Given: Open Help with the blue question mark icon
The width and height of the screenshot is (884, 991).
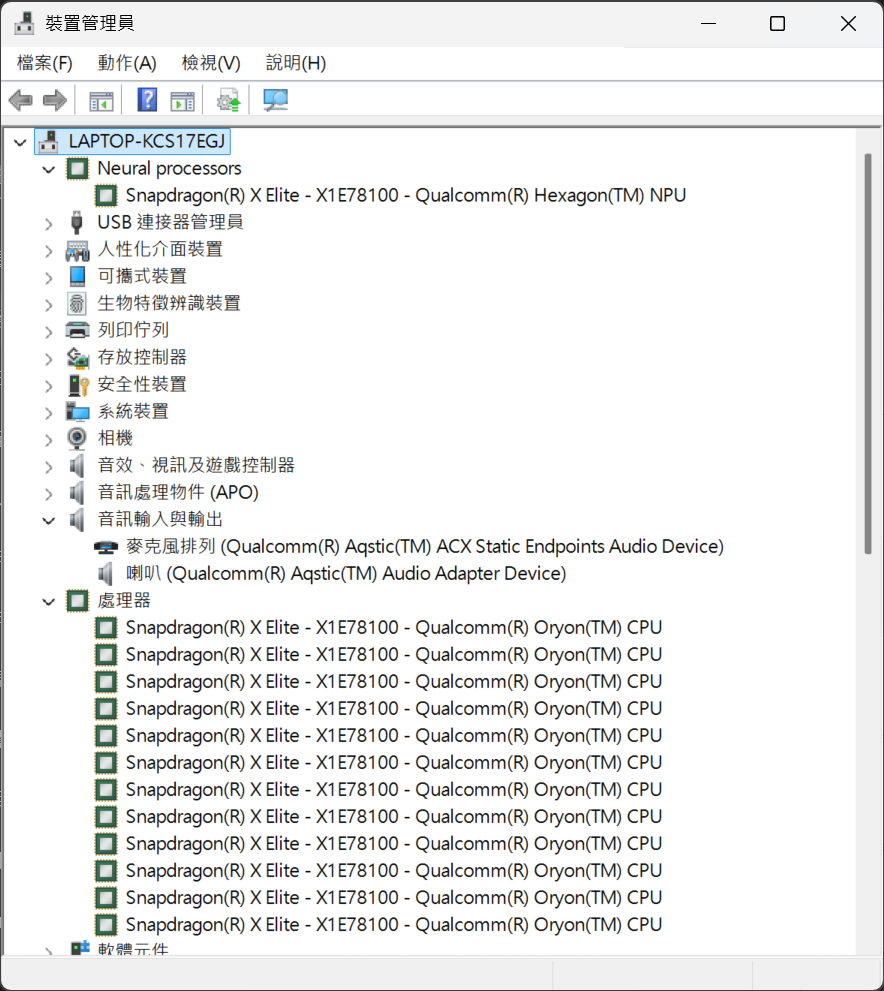Looking at the screenshot, I should [147, 100].
